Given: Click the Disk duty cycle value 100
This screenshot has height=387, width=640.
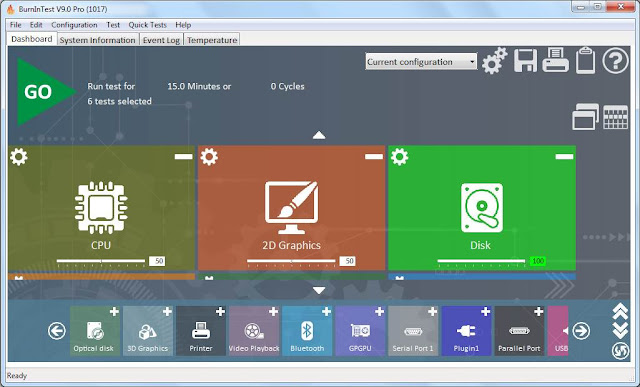Looking at the screenshot, I should [x=538, y=261].
